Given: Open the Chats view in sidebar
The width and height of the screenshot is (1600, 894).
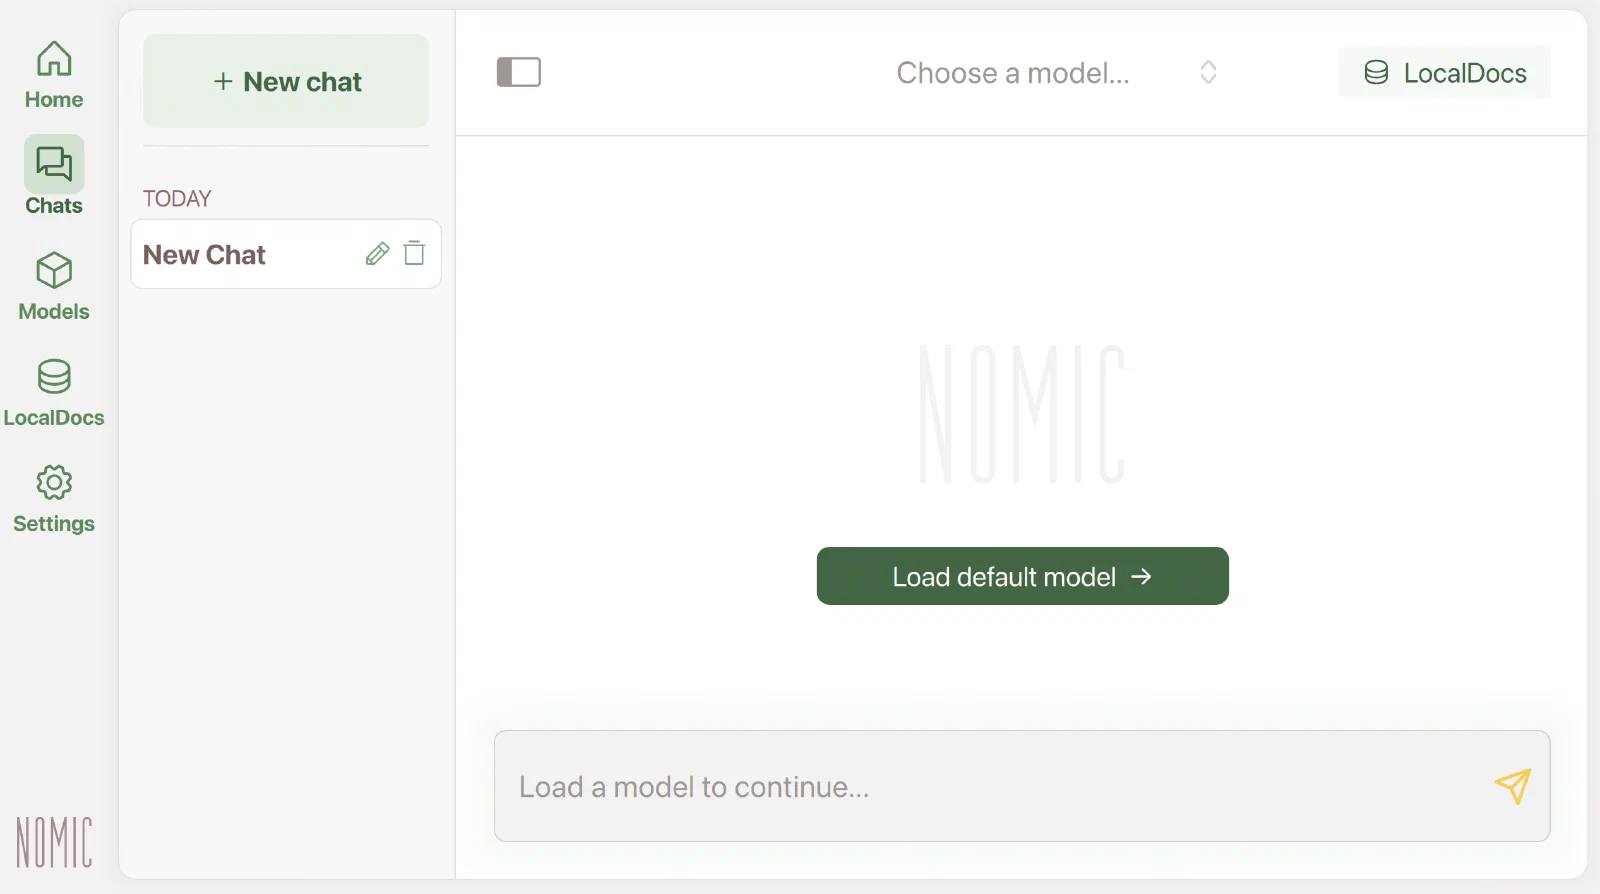Looking at the screenshot, I should (x=54, y=177).
